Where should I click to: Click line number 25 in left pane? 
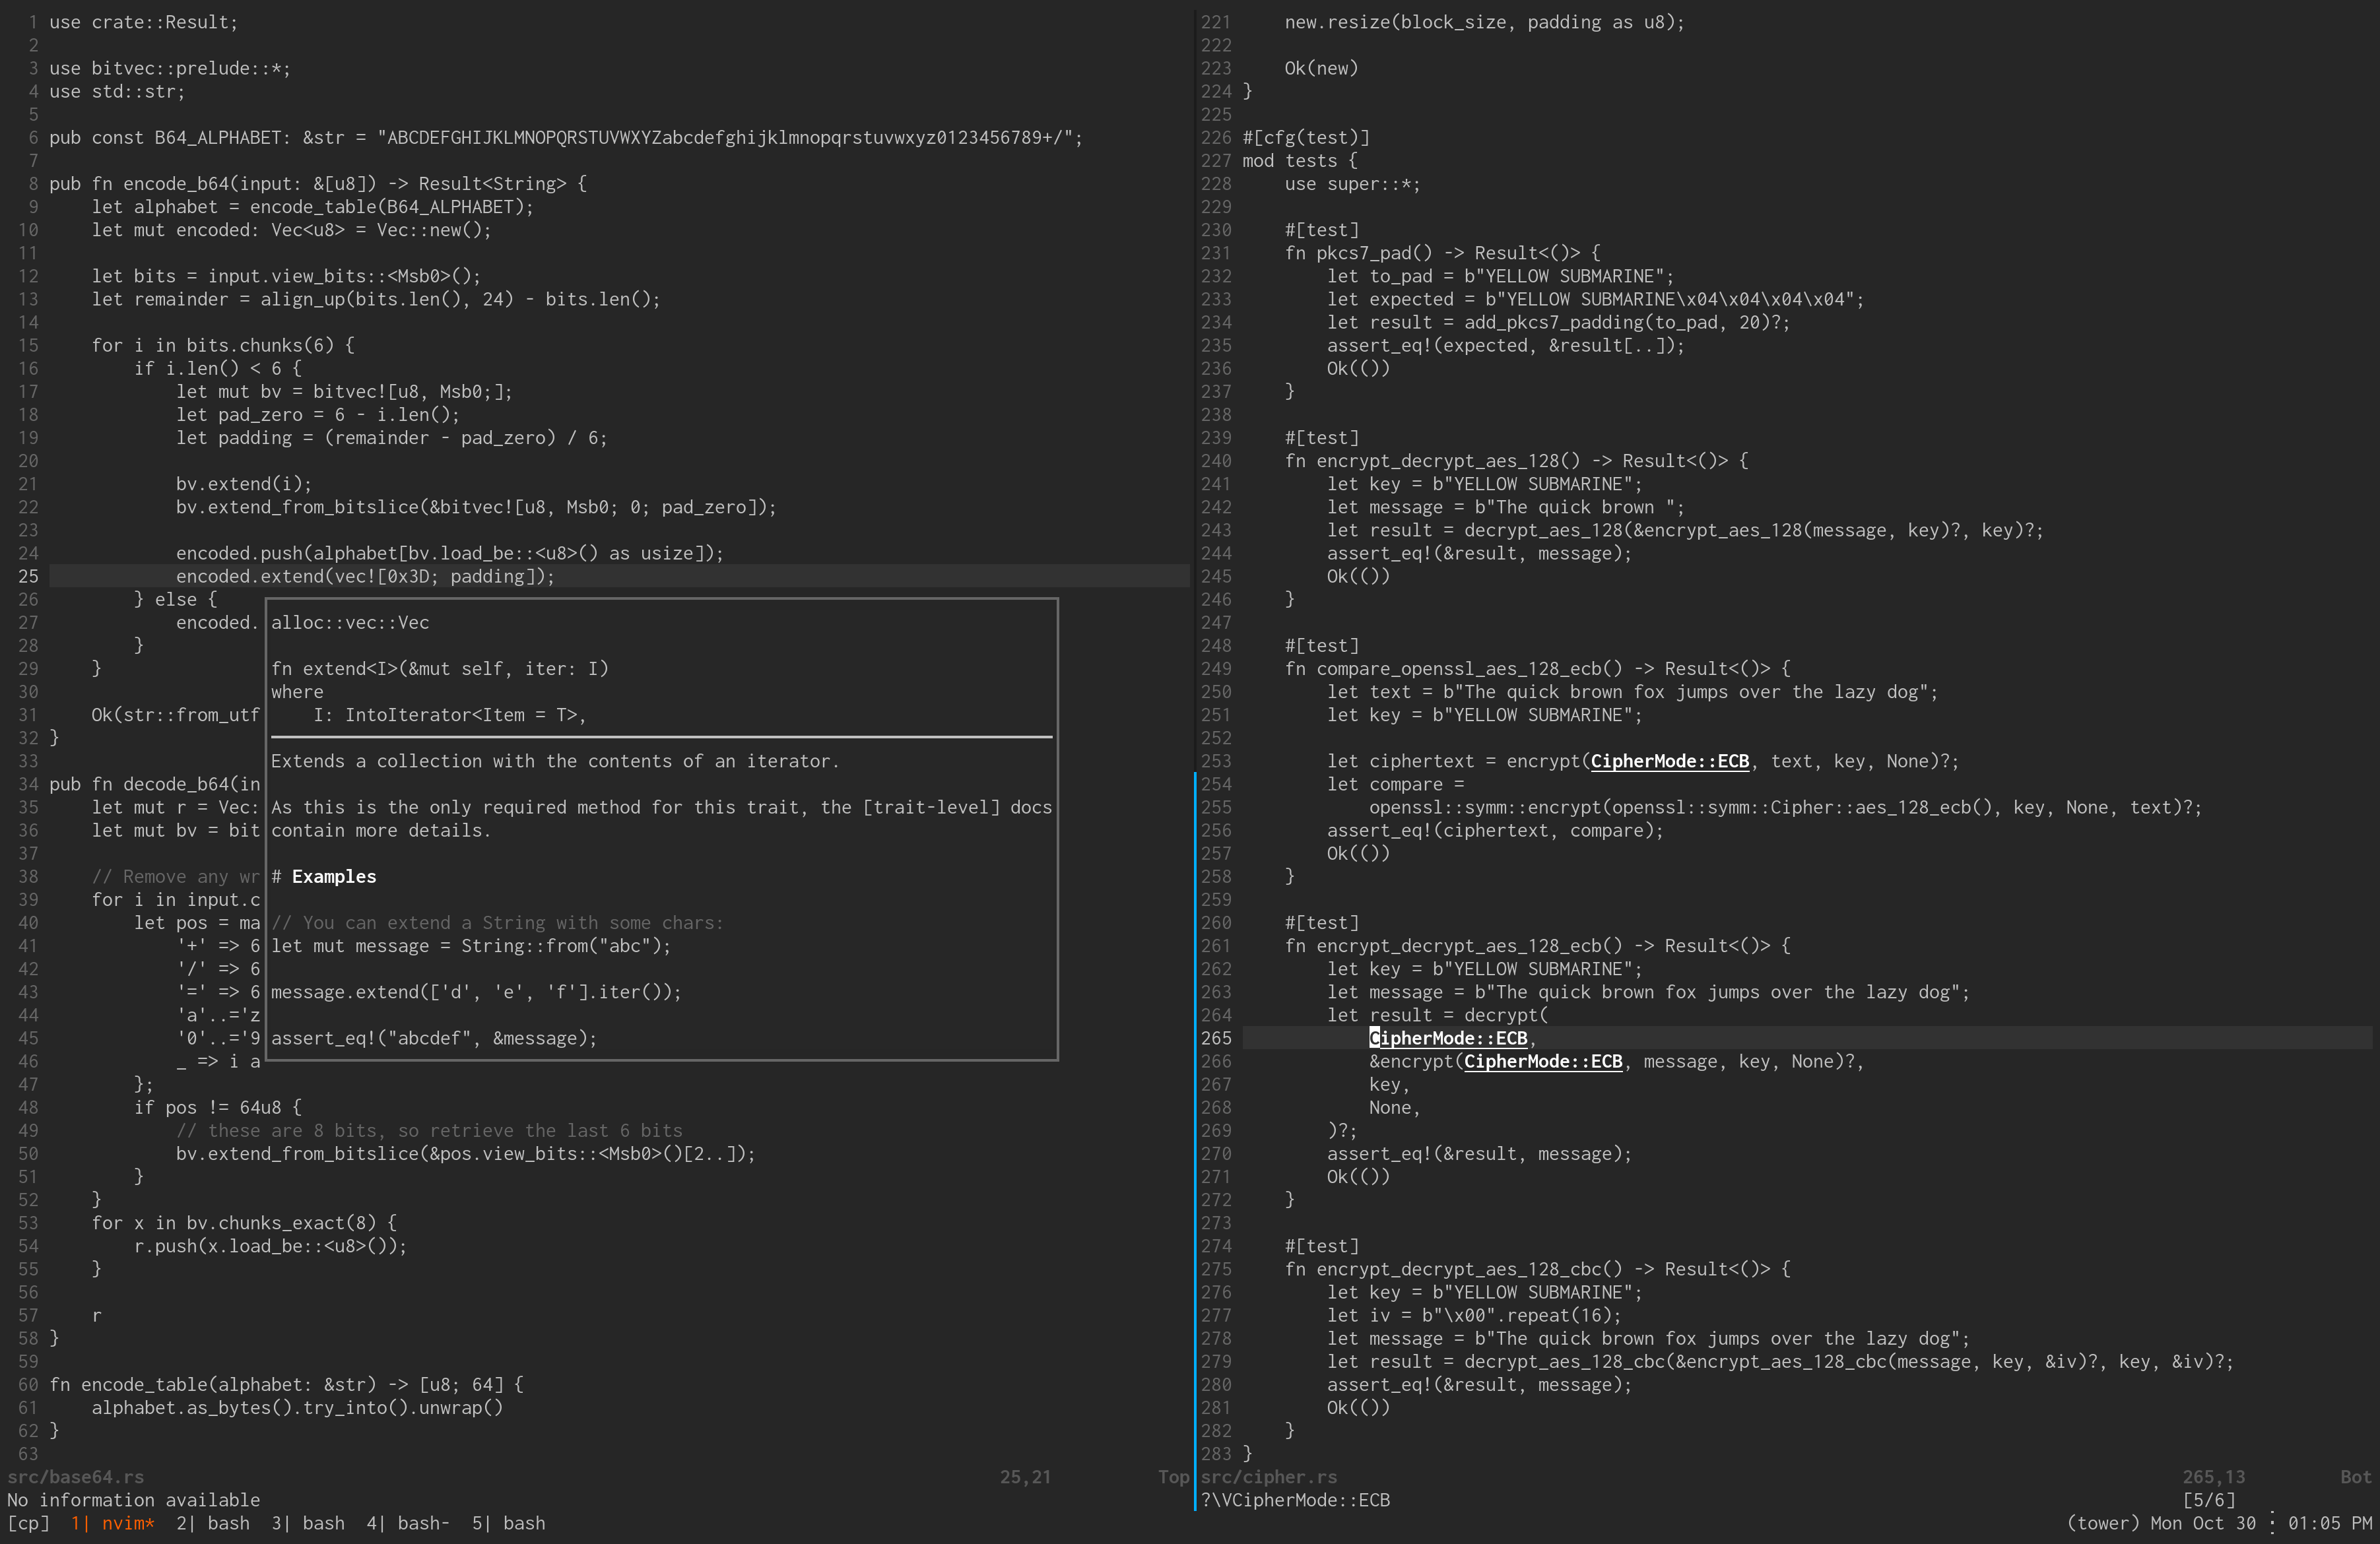pos(28,576)
